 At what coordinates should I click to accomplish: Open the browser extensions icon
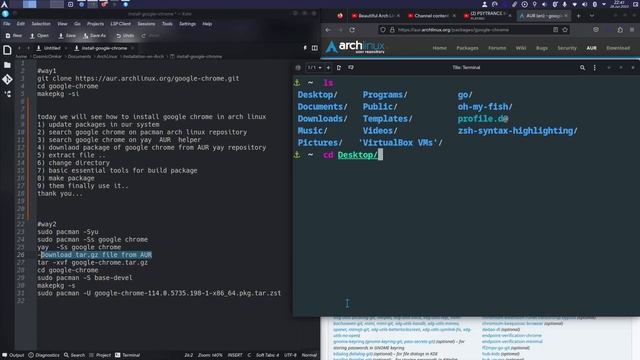pyautogui.click(x=620, y=30)
